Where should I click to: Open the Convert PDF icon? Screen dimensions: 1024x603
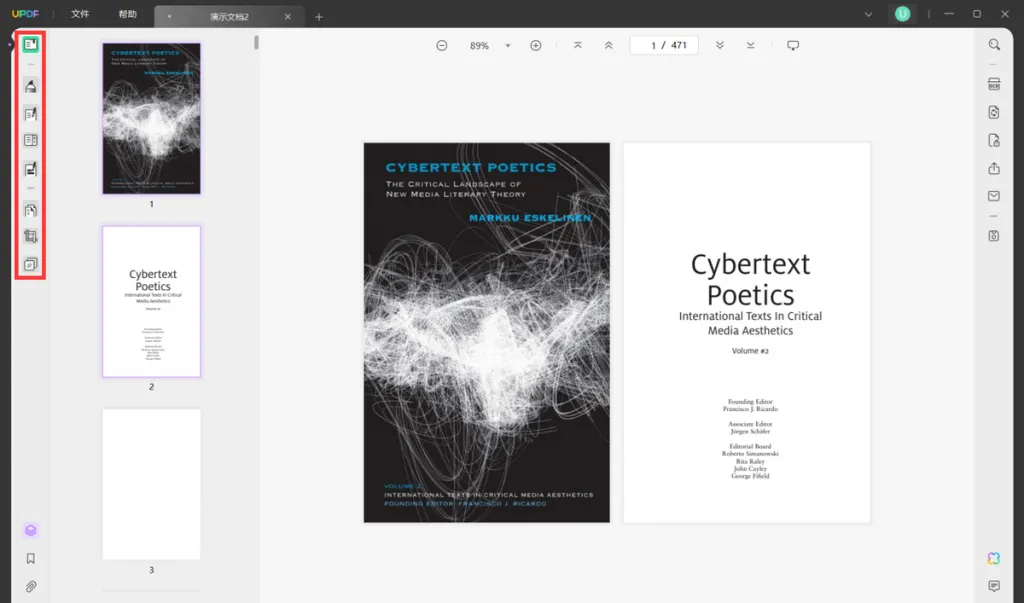[994, 112]
